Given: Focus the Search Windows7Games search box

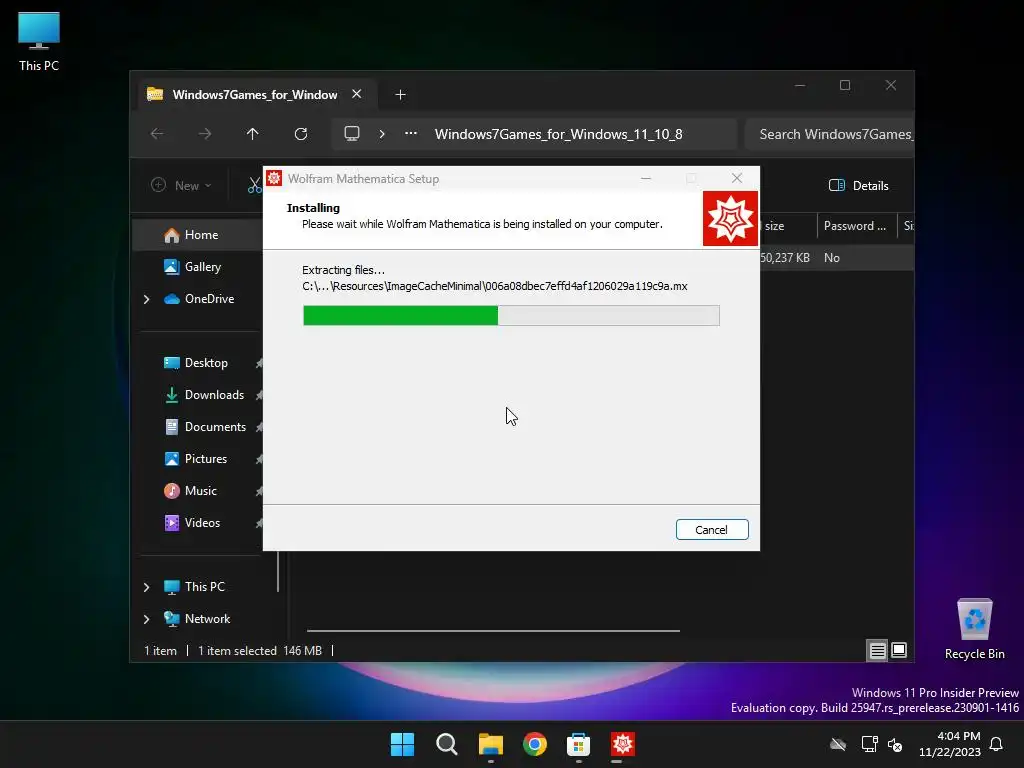Looking at the screenshot, I should pos(831,134).
